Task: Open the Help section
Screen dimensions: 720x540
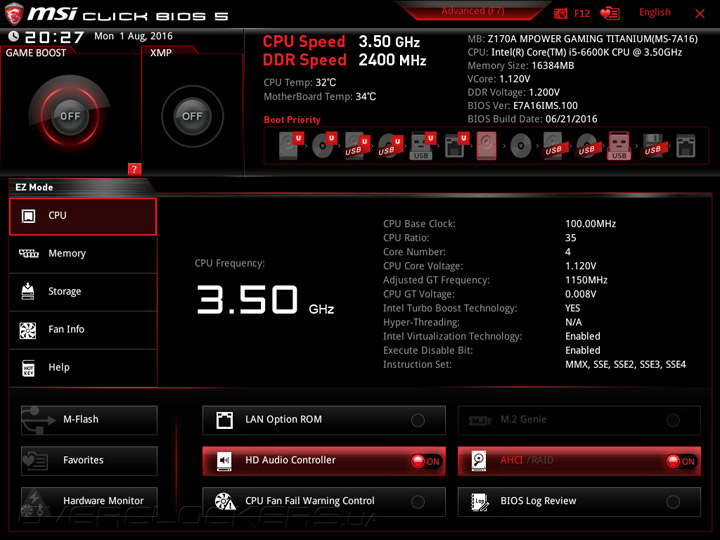Action: pyautogui.click(x=83, y=368)
